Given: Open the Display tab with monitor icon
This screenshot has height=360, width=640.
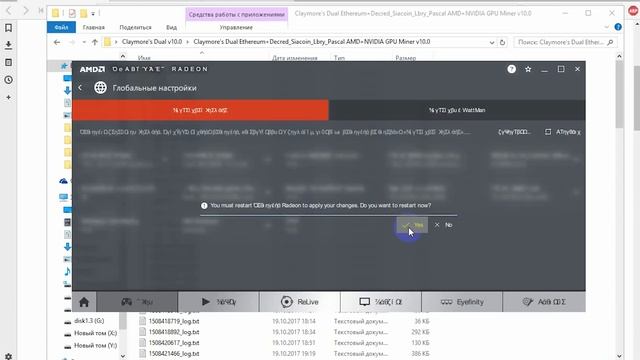Looking at the screenshot, I should [x=381, y=302].
